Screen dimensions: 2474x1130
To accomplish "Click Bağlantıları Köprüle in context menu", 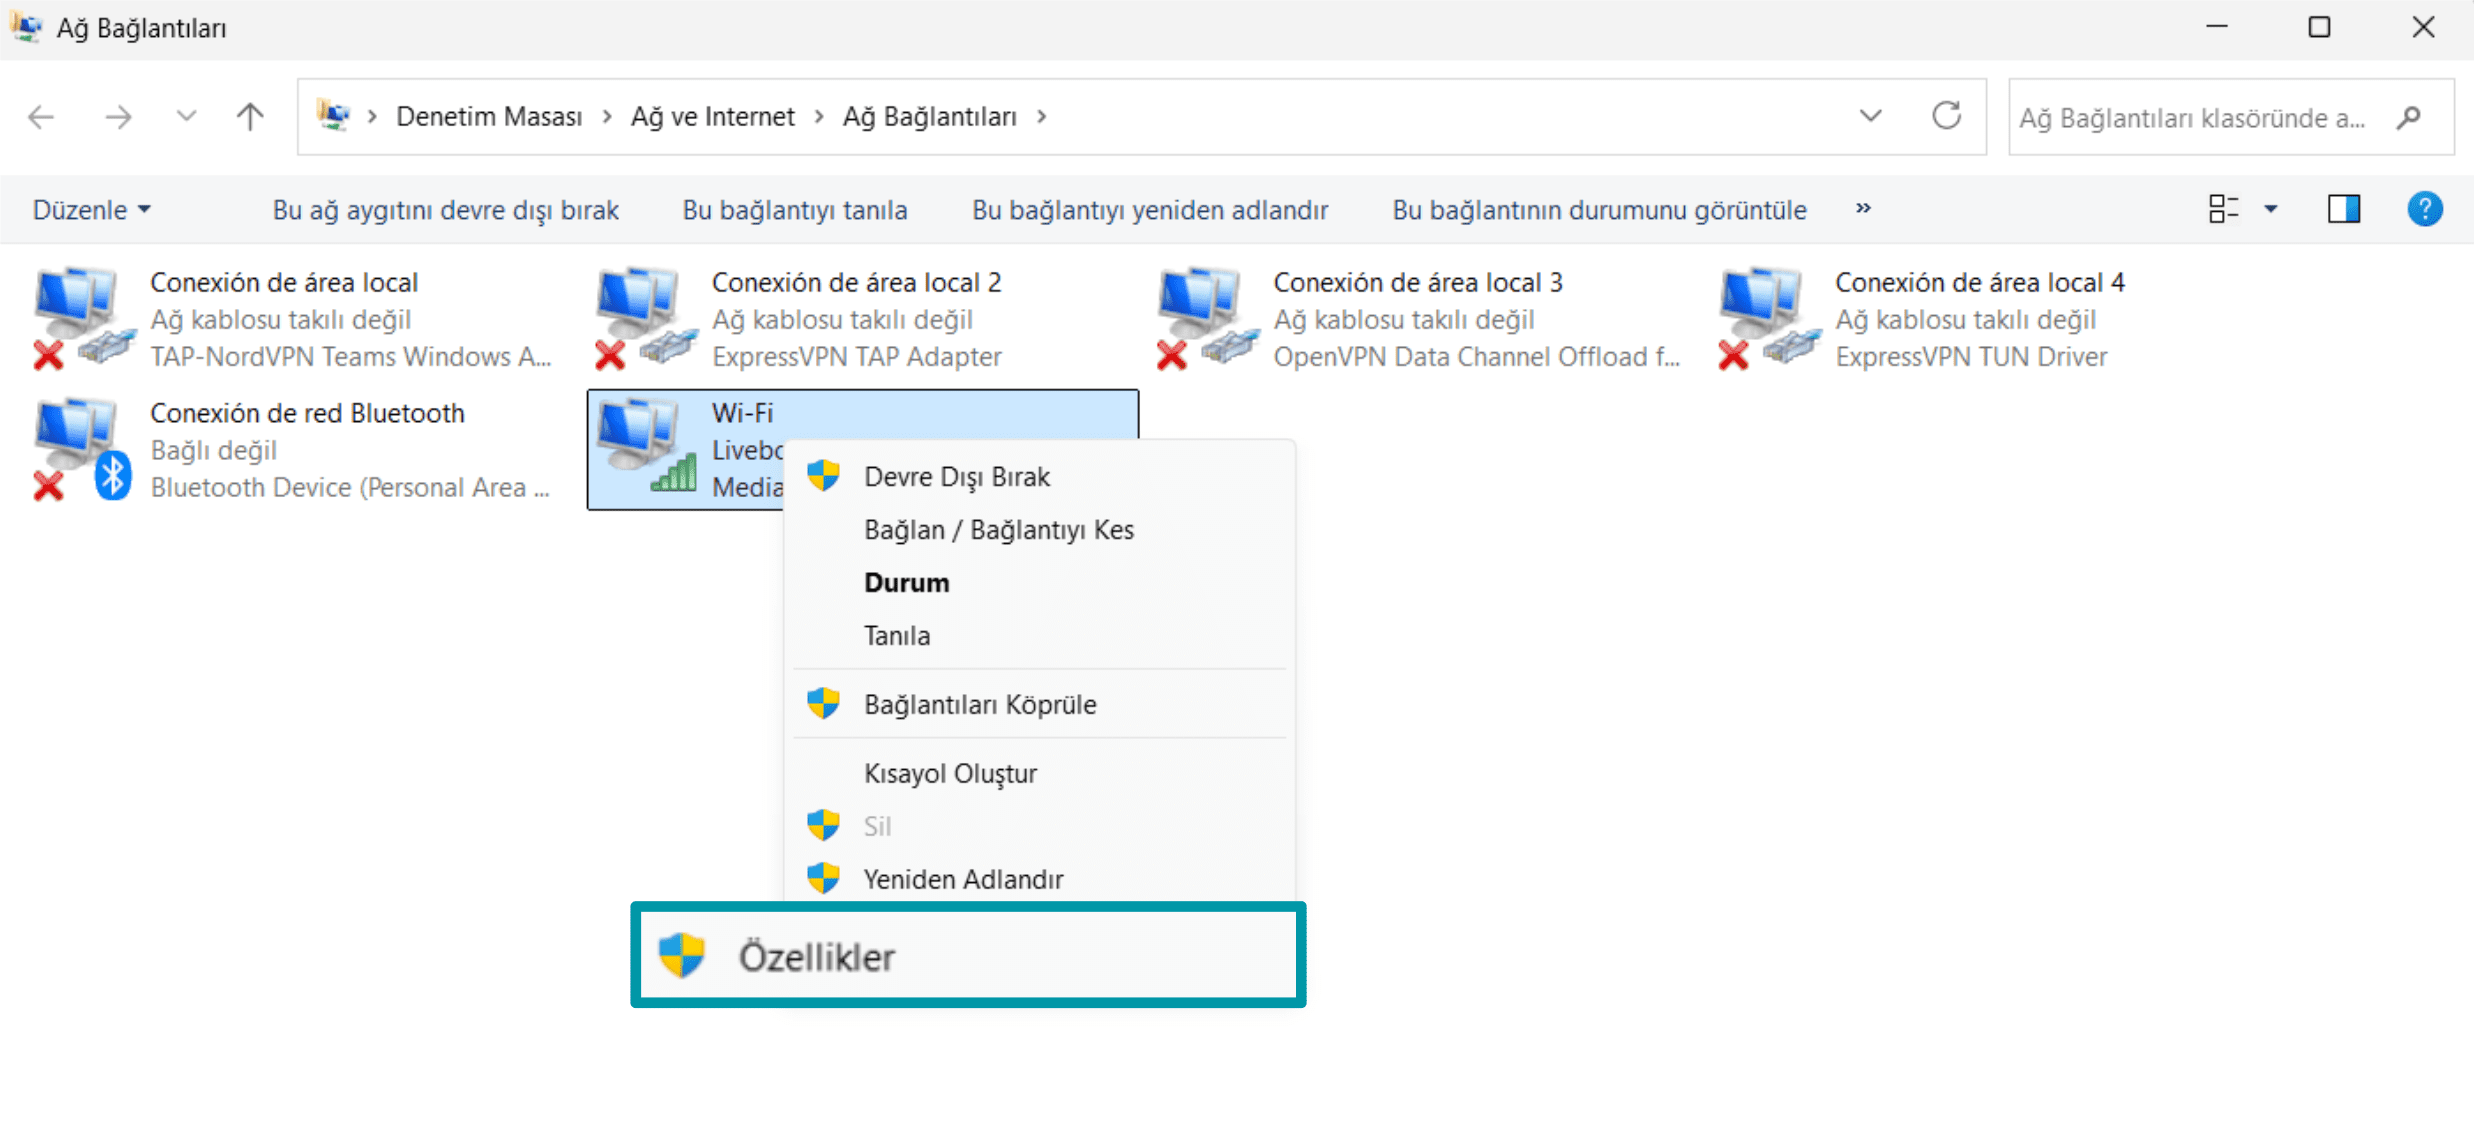I will click(x=979, y=704).
